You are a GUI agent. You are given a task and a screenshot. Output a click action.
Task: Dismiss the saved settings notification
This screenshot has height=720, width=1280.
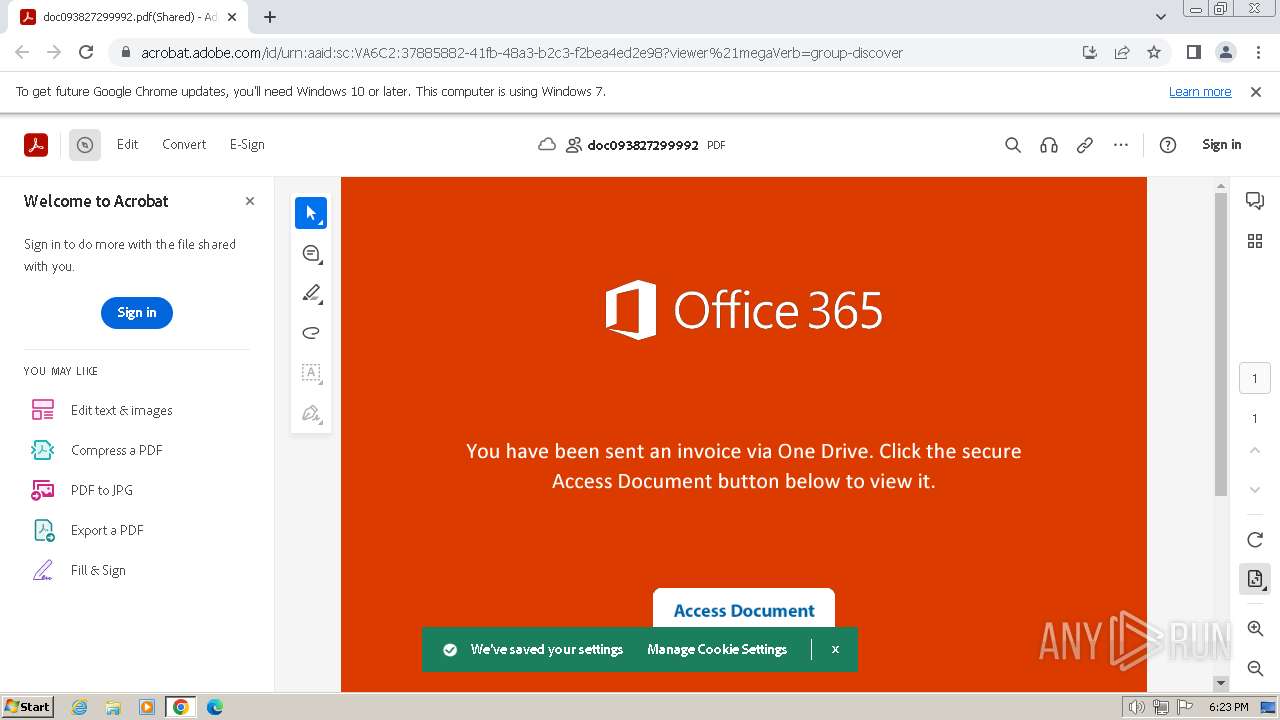[x=835, y=649]
